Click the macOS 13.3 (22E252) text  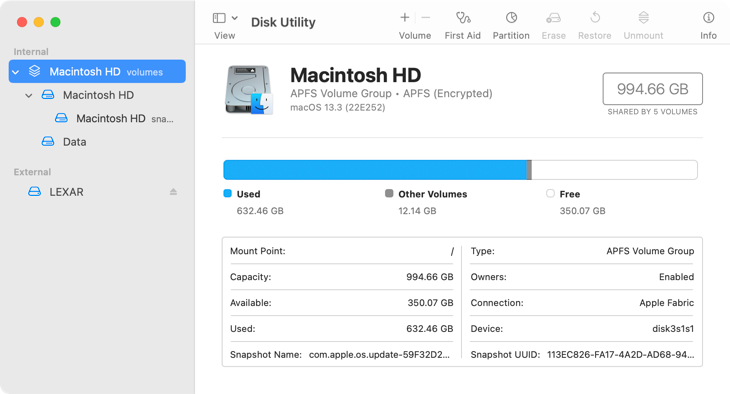point(338,108)
